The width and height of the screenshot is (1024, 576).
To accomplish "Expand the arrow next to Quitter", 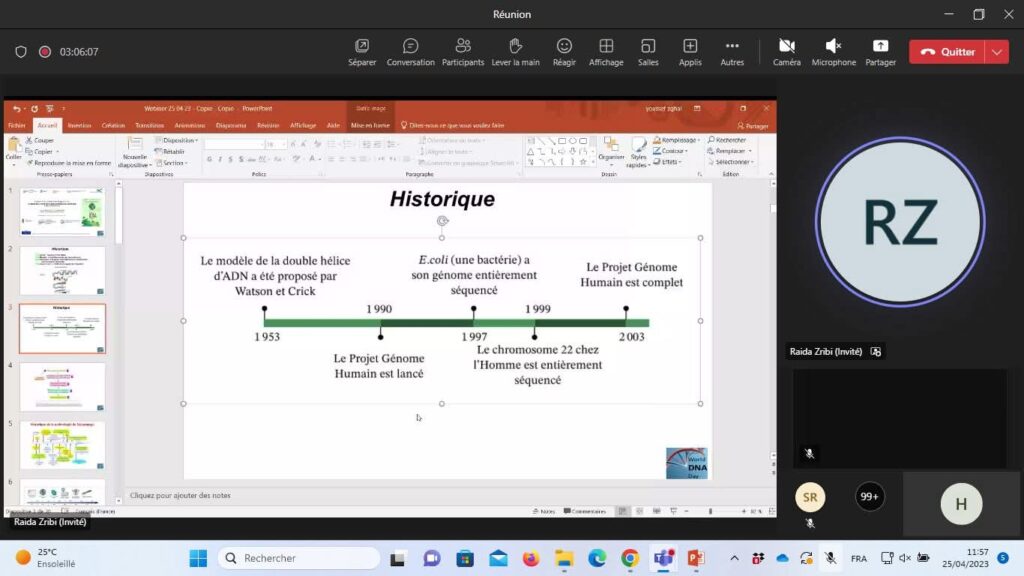I will click(x=996, y=52).
